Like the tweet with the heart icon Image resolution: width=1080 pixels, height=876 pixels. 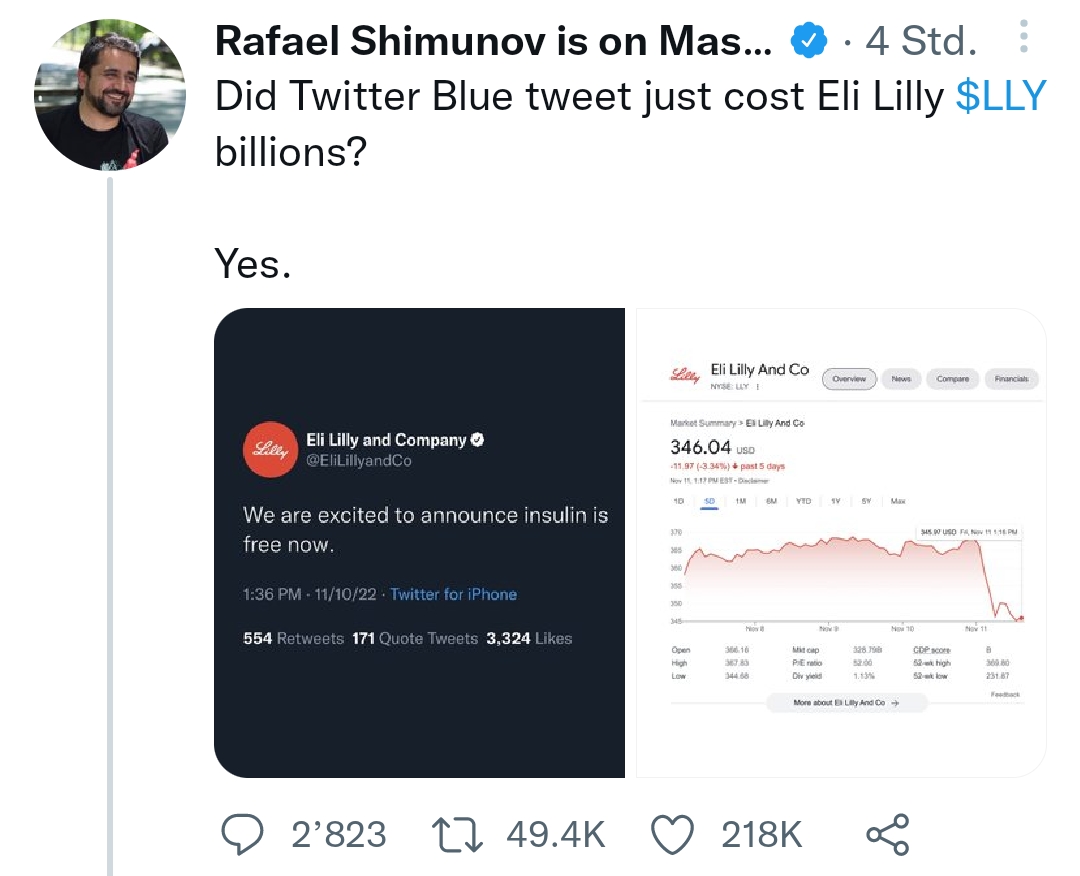pyautogui.click(x=672, y=835)
